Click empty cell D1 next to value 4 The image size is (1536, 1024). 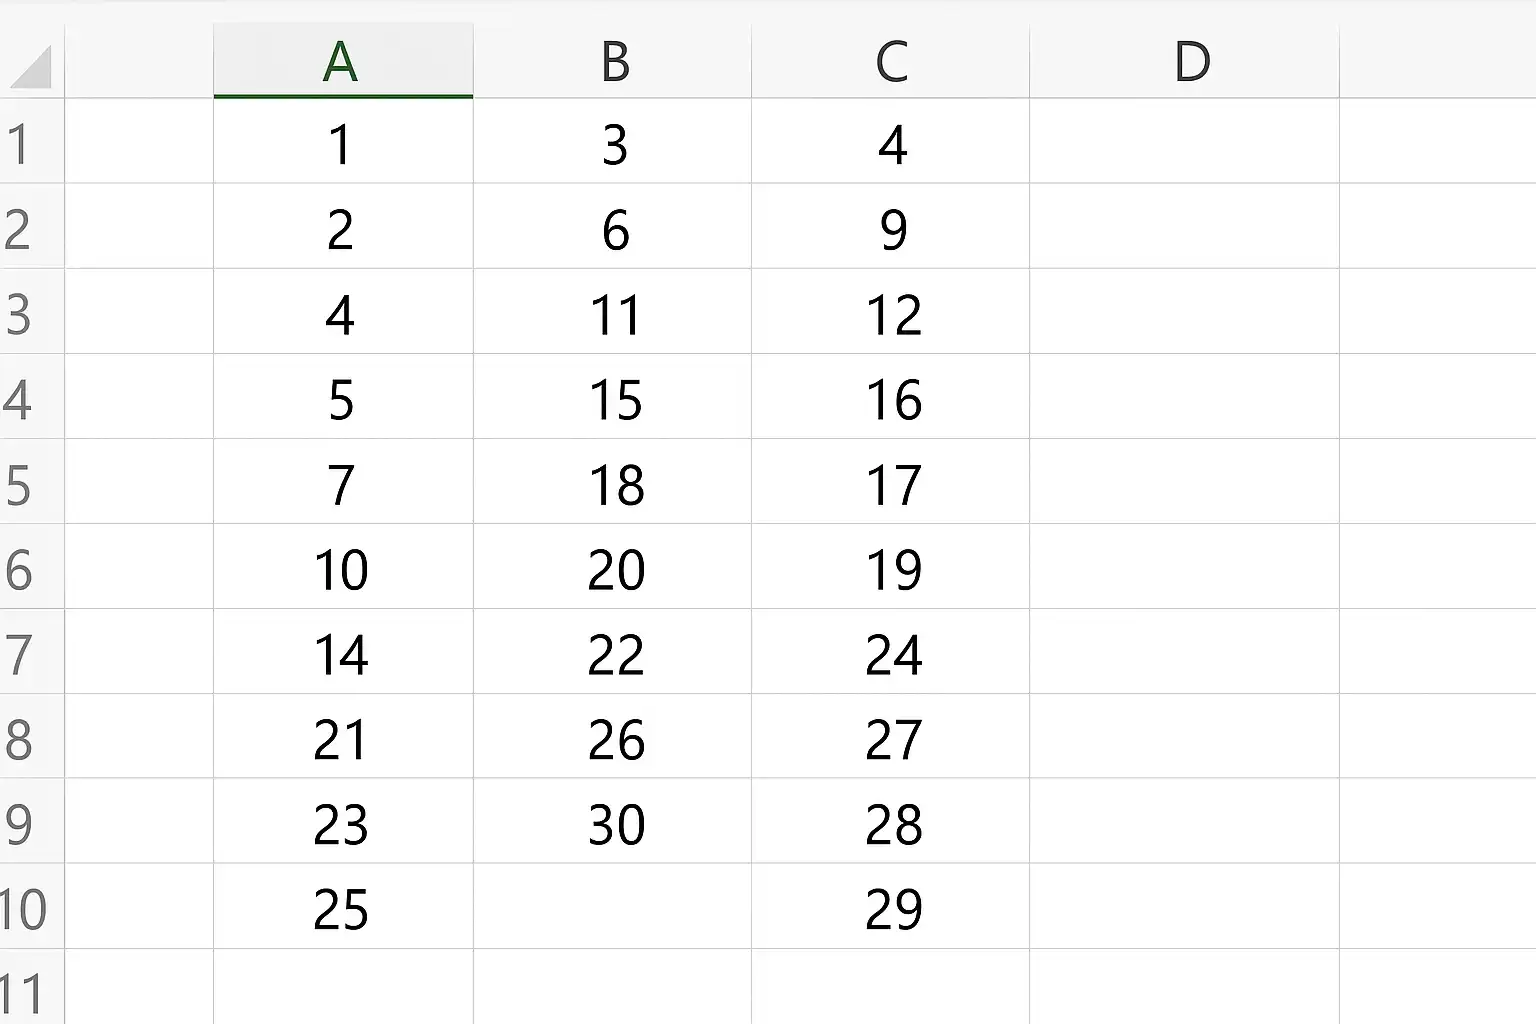pos(1185,143)
